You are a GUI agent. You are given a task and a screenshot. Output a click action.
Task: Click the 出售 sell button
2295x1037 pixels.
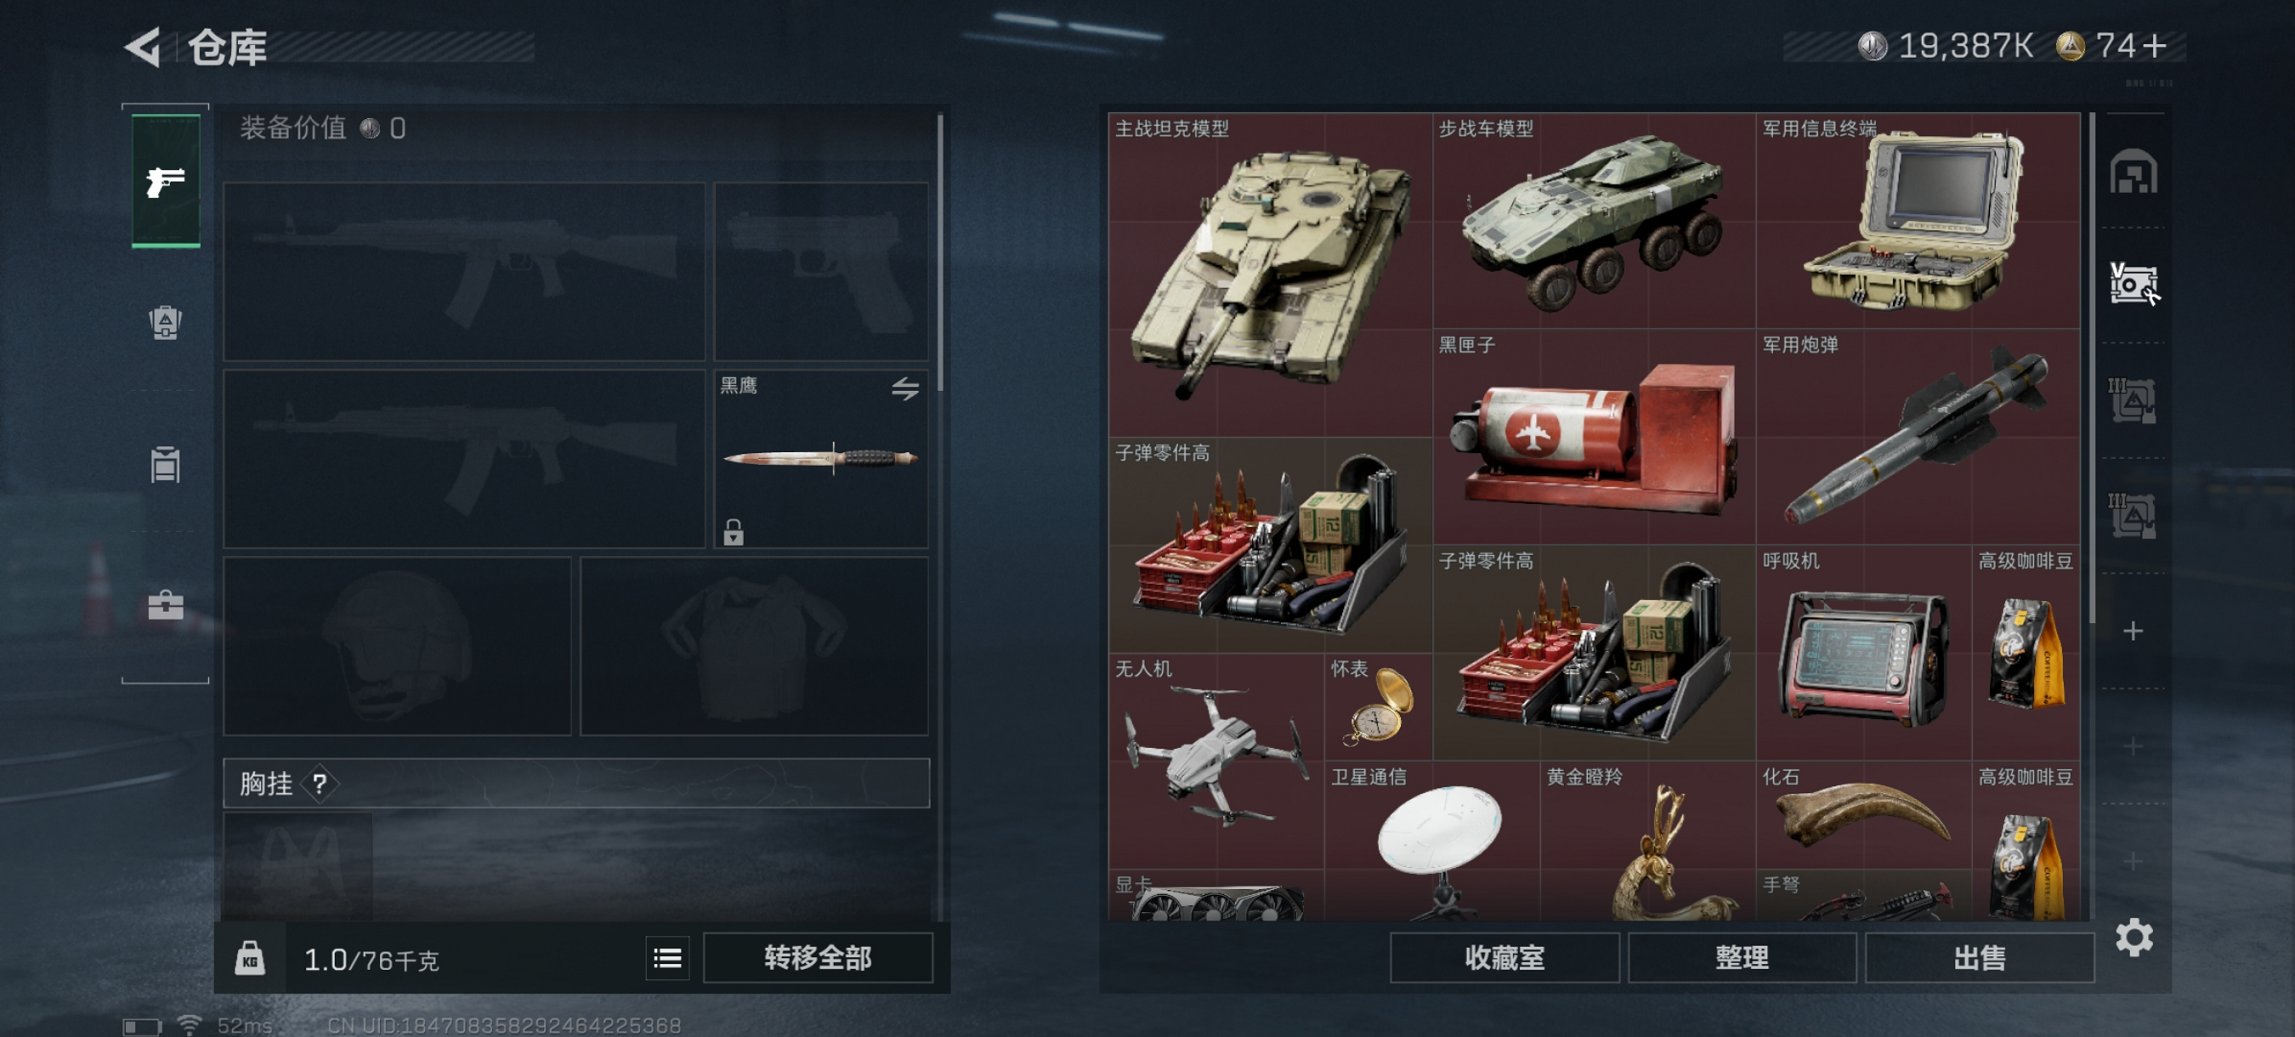[1979, 958]
